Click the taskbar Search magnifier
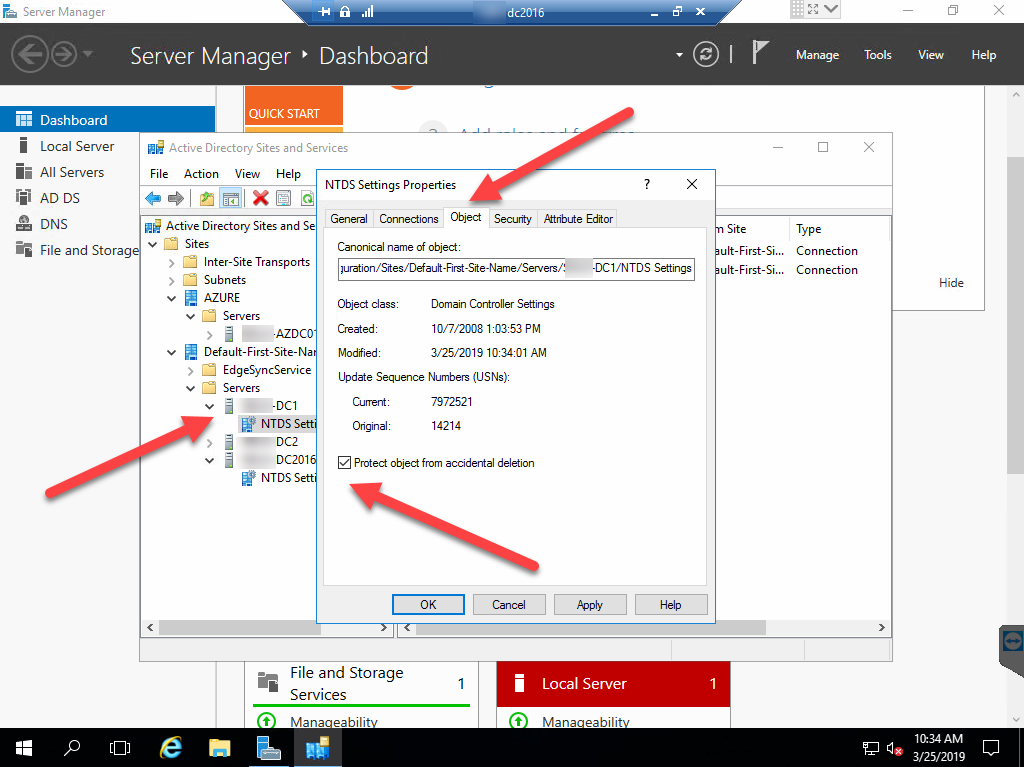 (72, 747)
